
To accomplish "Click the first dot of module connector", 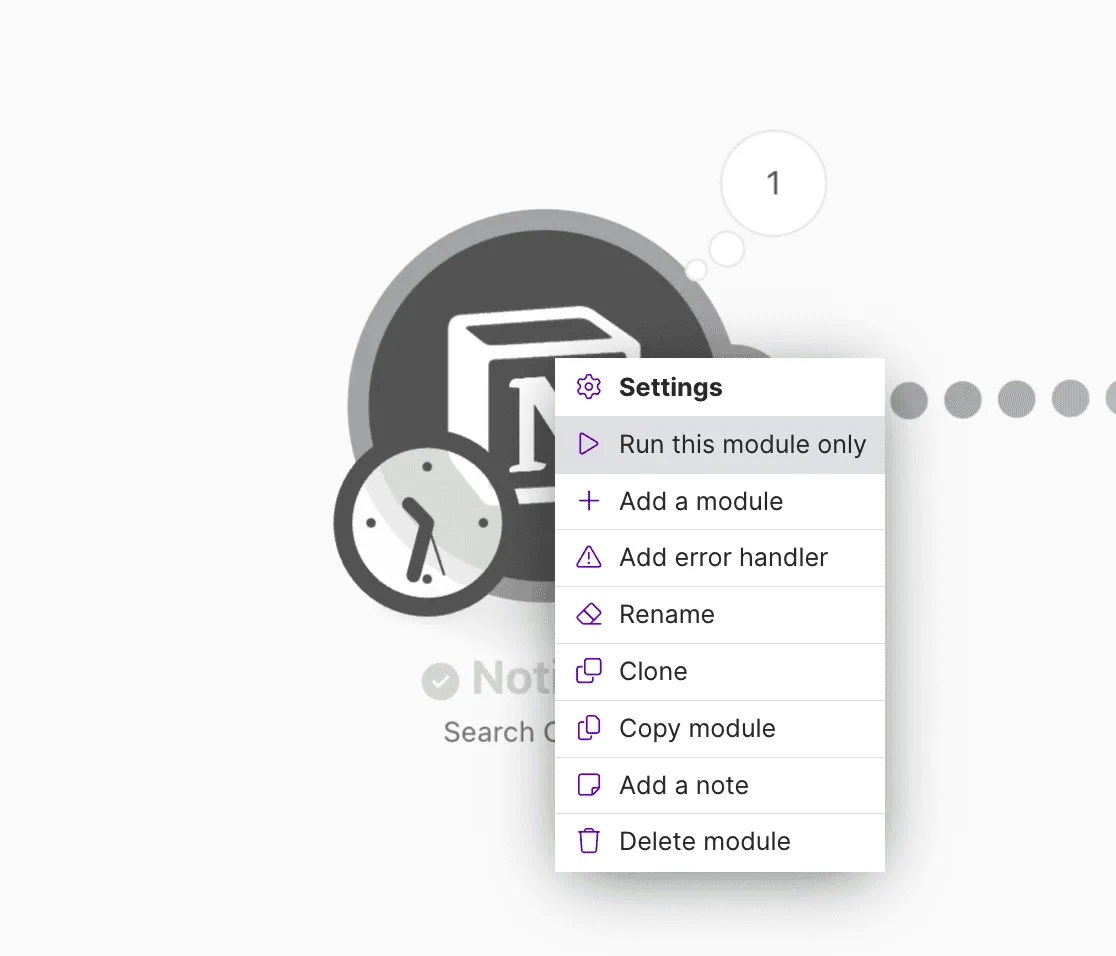I will 909,400.
